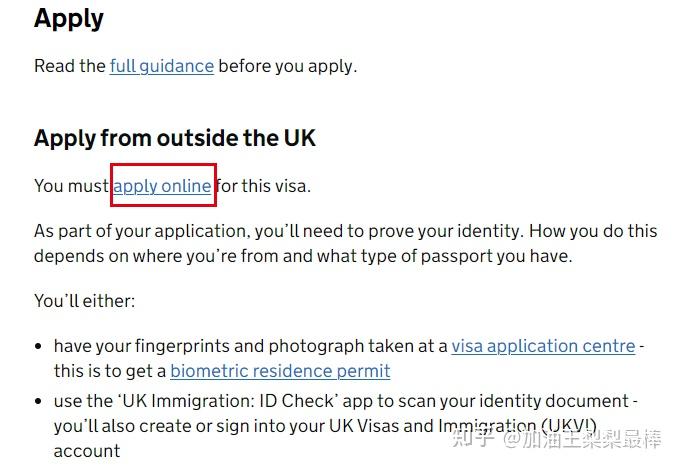The image size is (678, 466).
Task: Open the 'full guidance' link
Action: tap(161, 66)
